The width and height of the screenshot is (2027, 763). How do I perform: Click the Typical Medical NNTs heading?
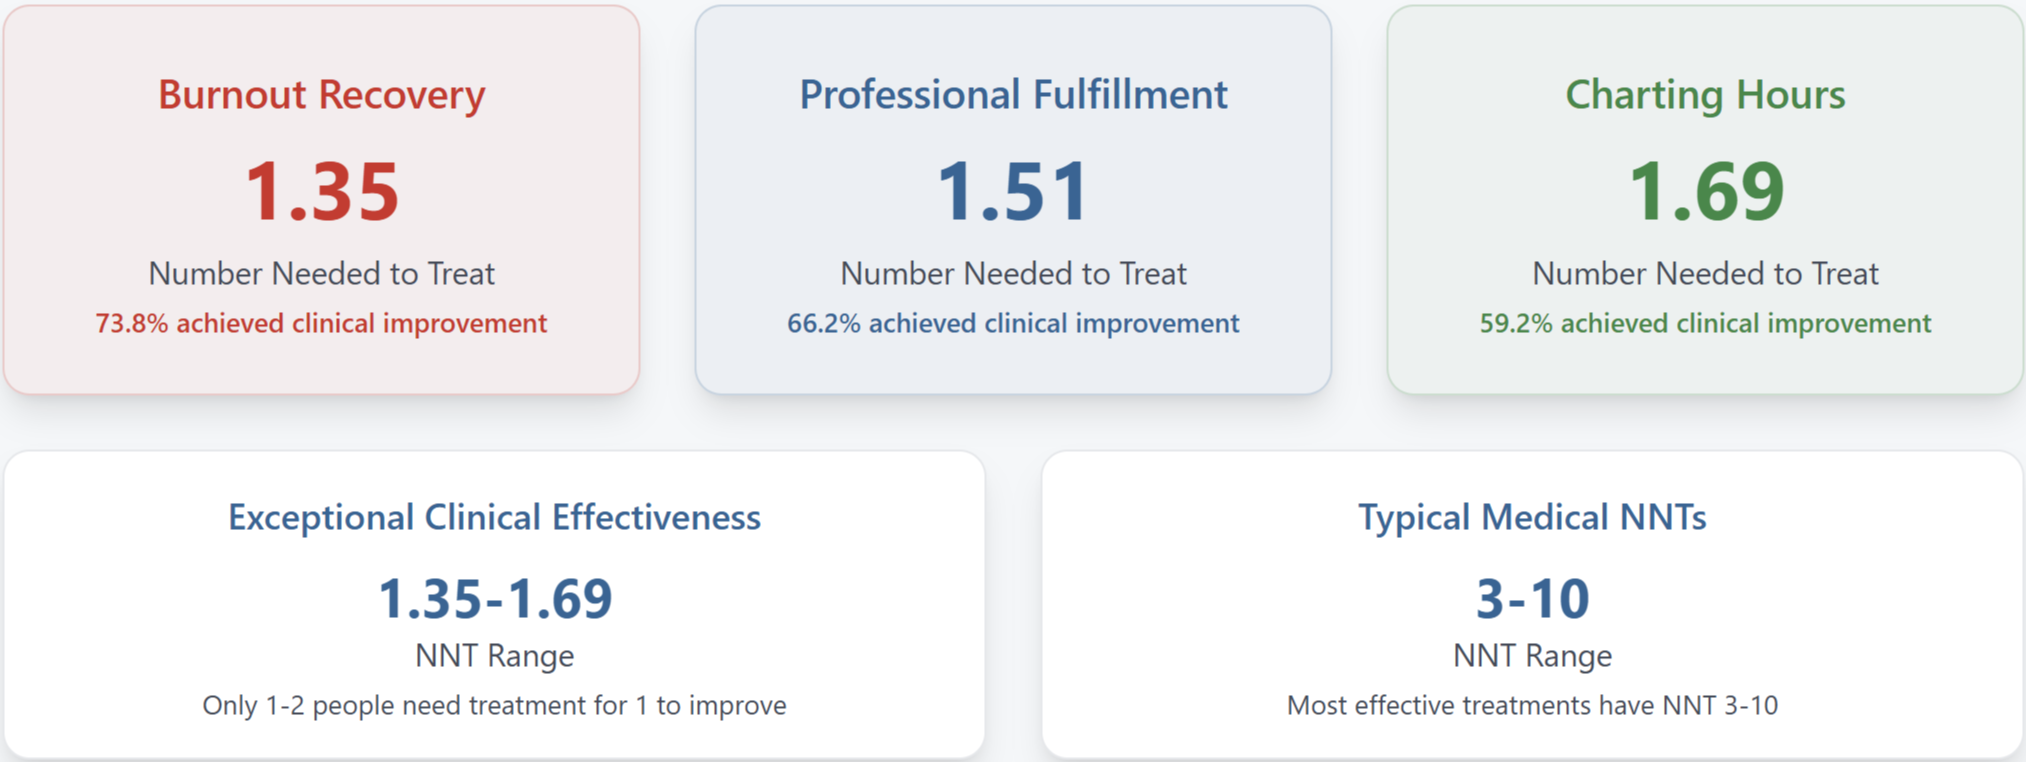point(1532,517)
